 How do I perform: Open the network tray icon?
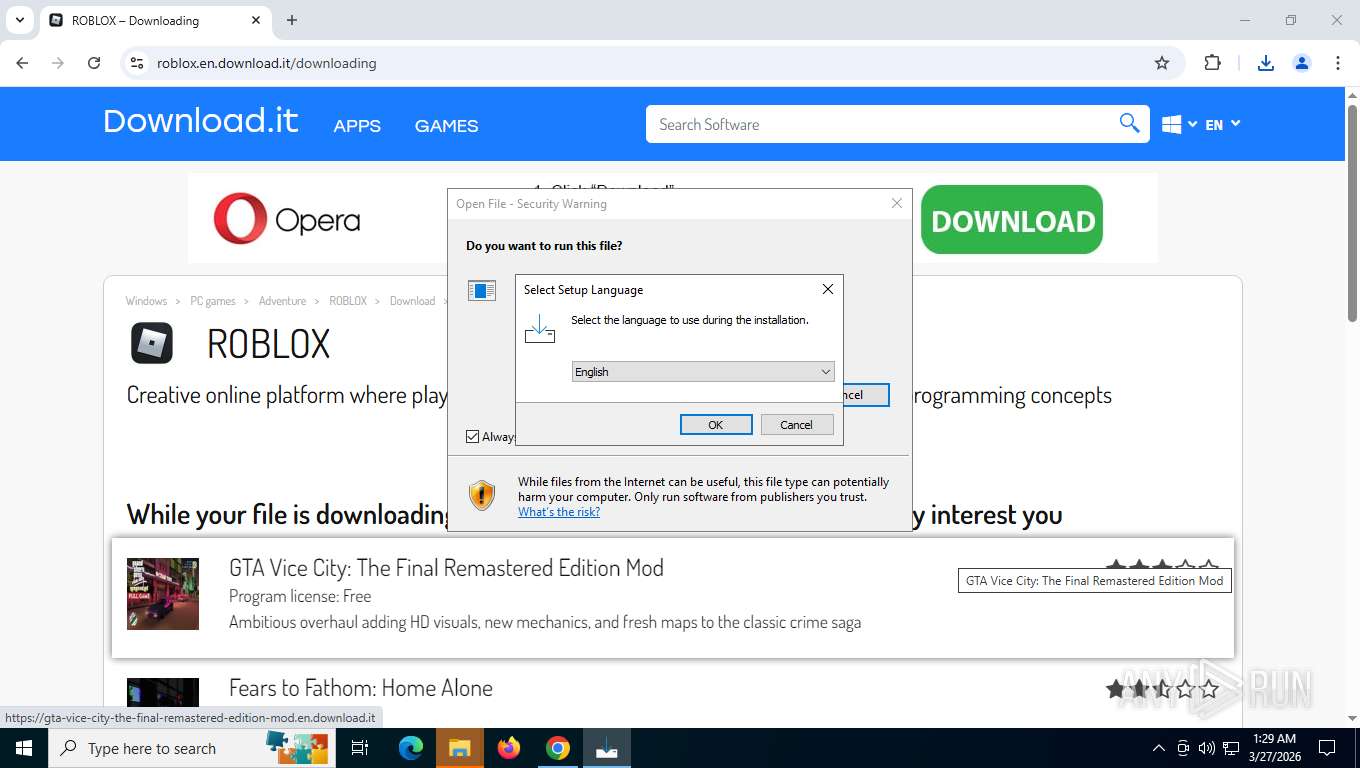point(1231,748)
